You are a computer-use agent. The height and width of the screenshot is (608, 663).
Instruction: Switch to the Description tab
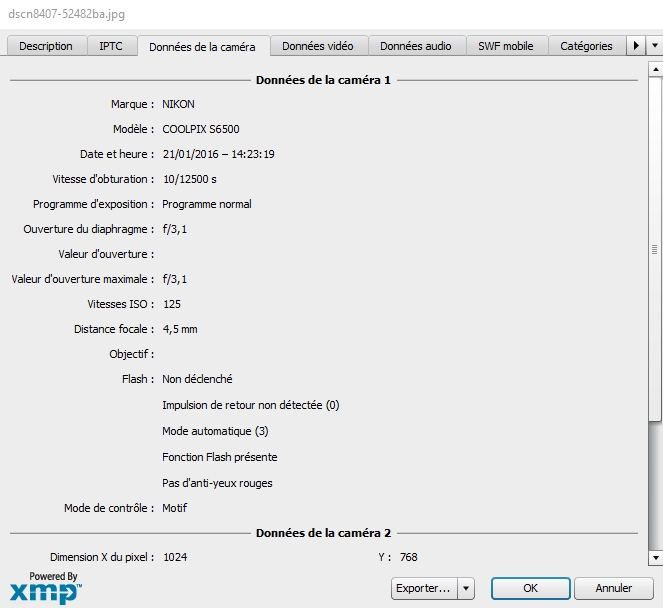[x=46, y=46]
